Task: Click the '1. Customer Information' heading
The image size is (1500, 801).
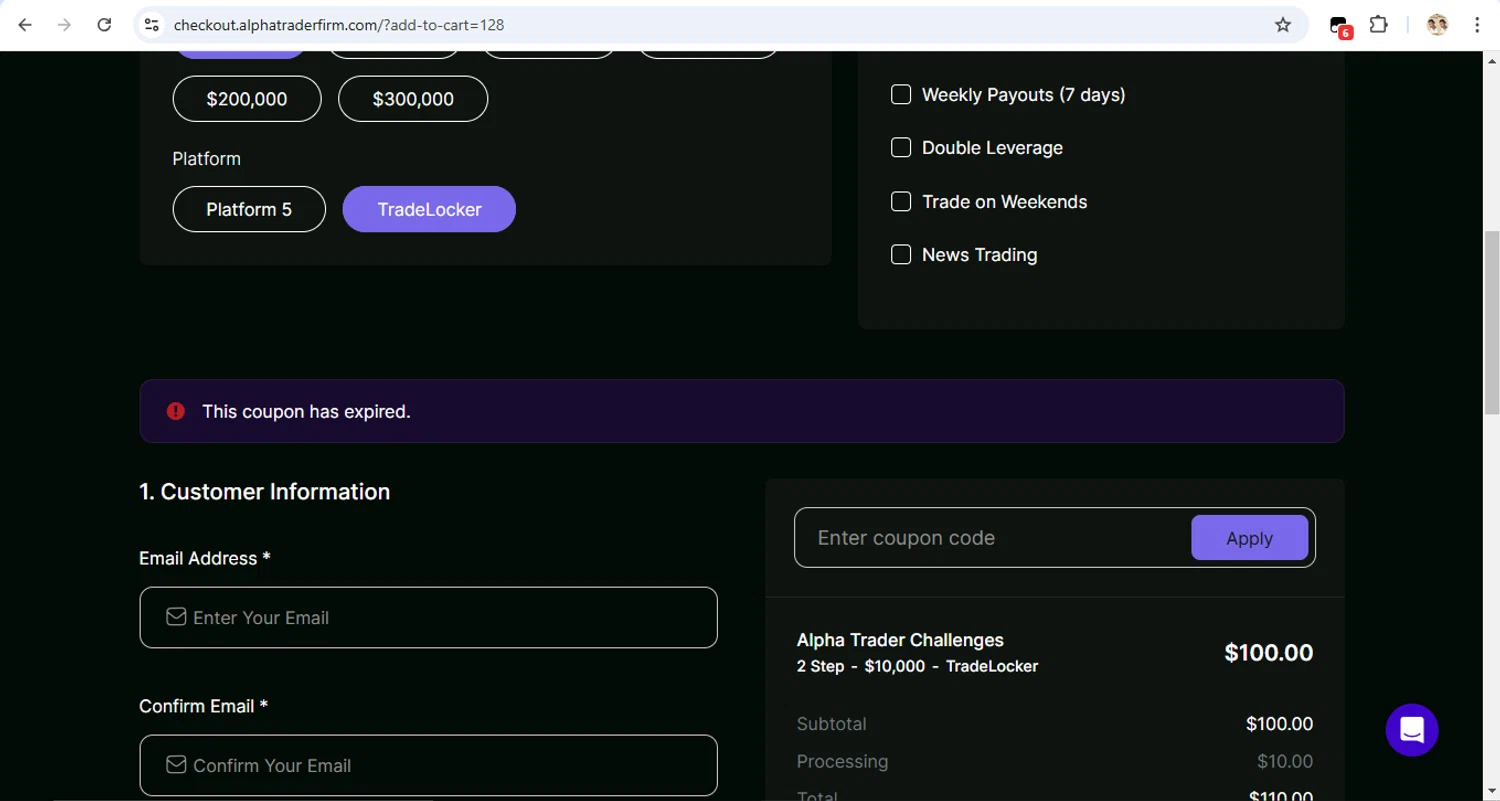Action: (x=265, y=492)
